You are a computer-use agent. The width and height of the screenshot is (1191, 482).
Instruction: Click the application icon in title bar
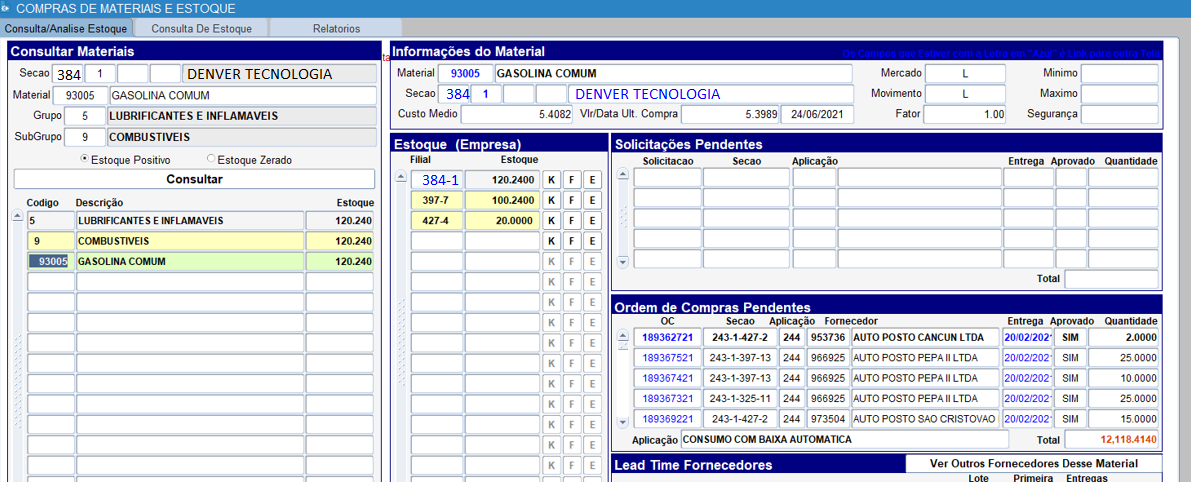point(7,9)
